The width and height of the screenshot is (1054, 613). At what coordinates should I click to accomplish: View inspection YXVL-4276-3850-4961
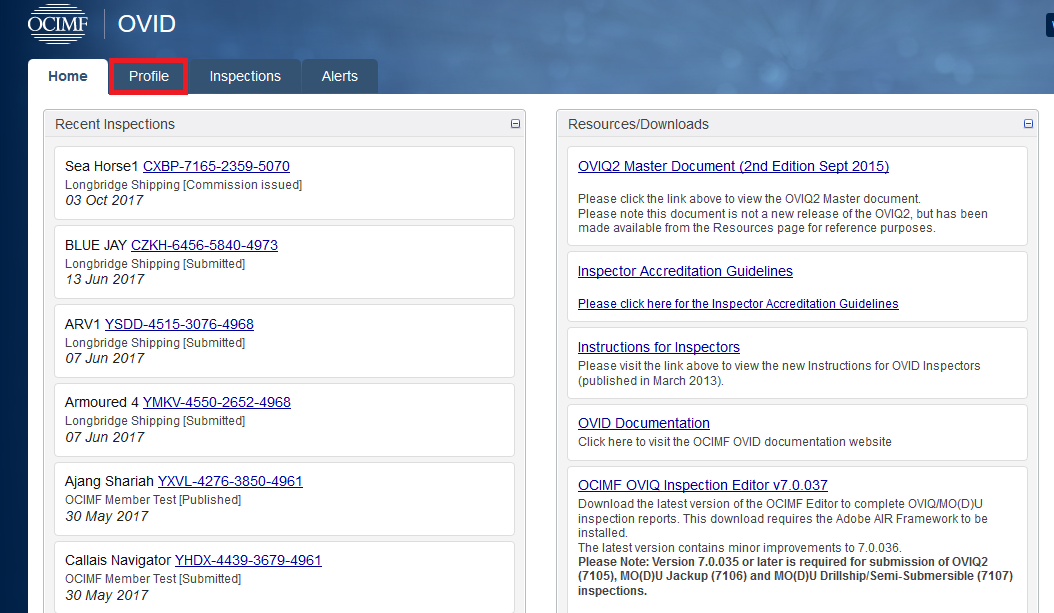click(230, 481)
